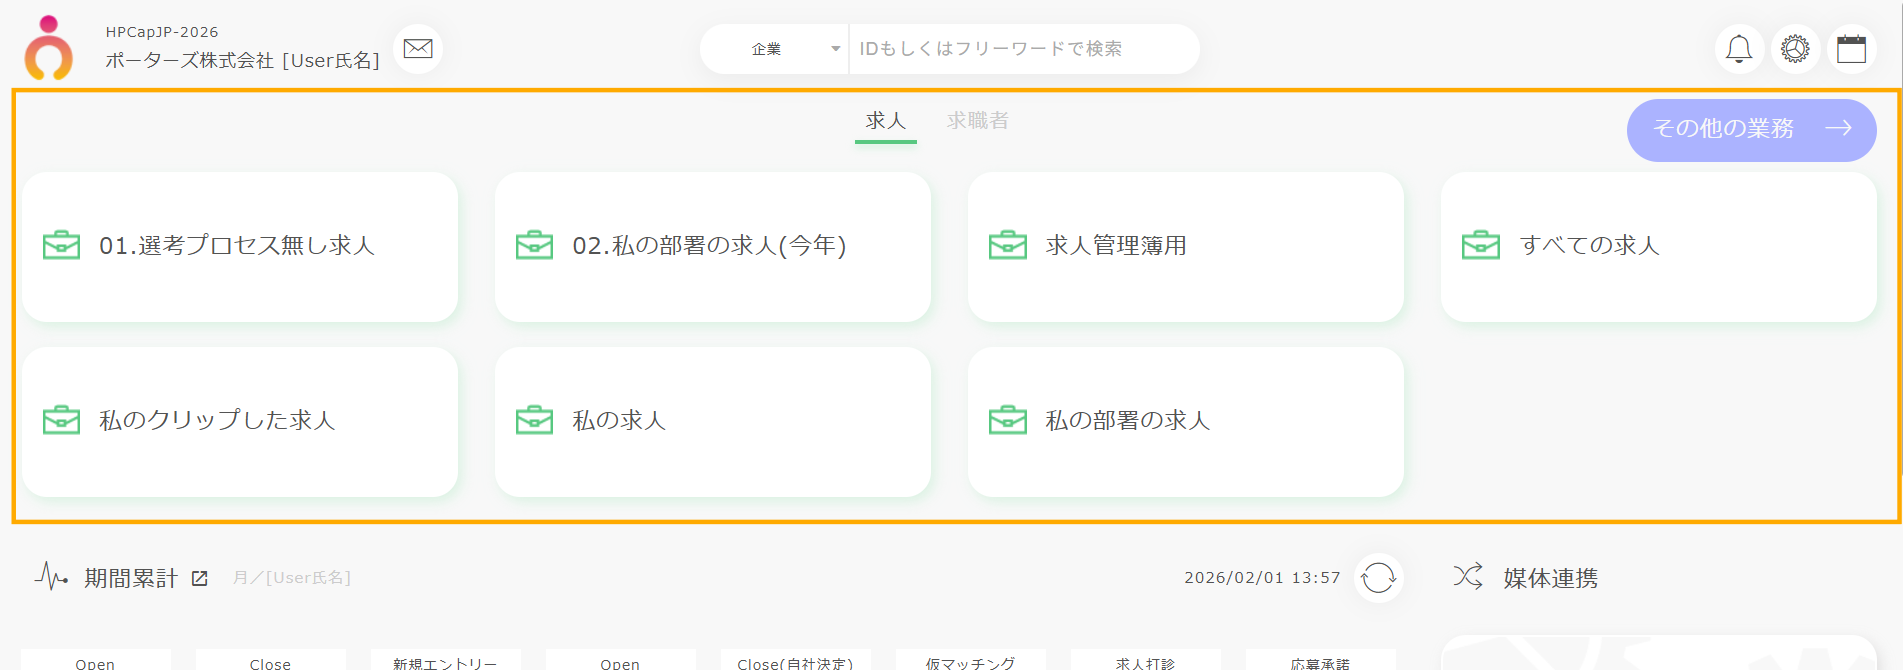The height and width of the screenshot is (670, 1903).
Task: Open the 求人管理簿用 card
Action: pyautogui.click(x=1185, y=246)
